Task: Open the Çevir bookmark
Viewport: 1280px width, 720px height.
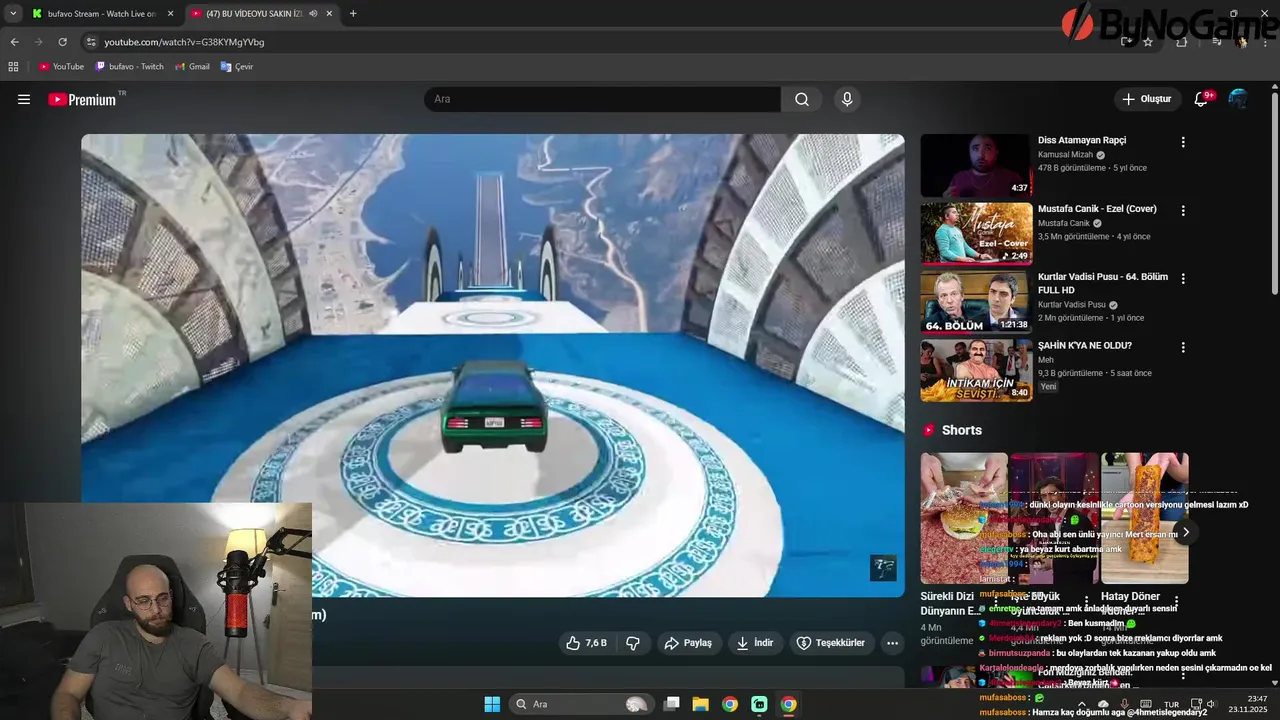Action: click(x=237, y=67)
